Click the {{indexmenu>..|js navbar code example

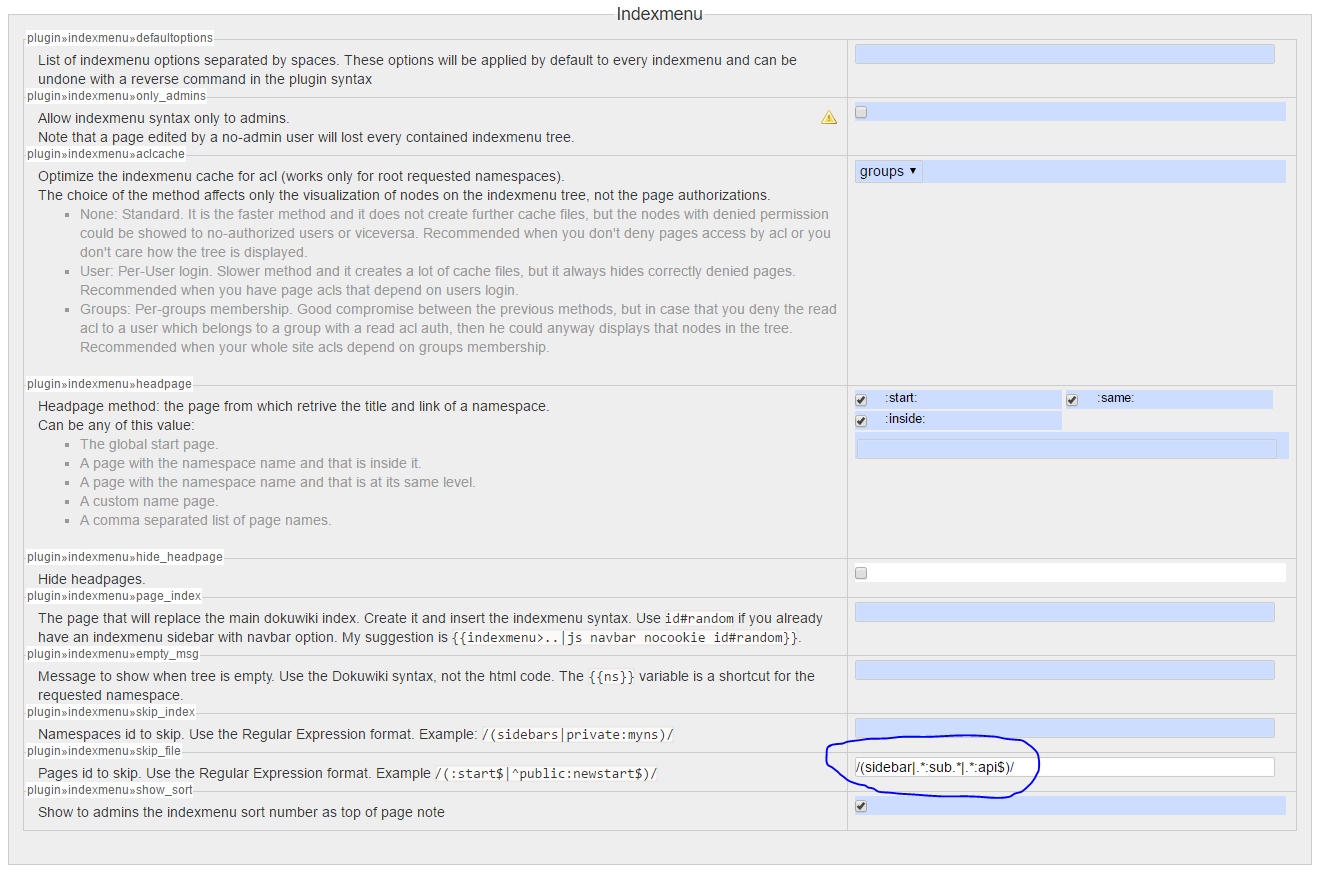[625, 638]
